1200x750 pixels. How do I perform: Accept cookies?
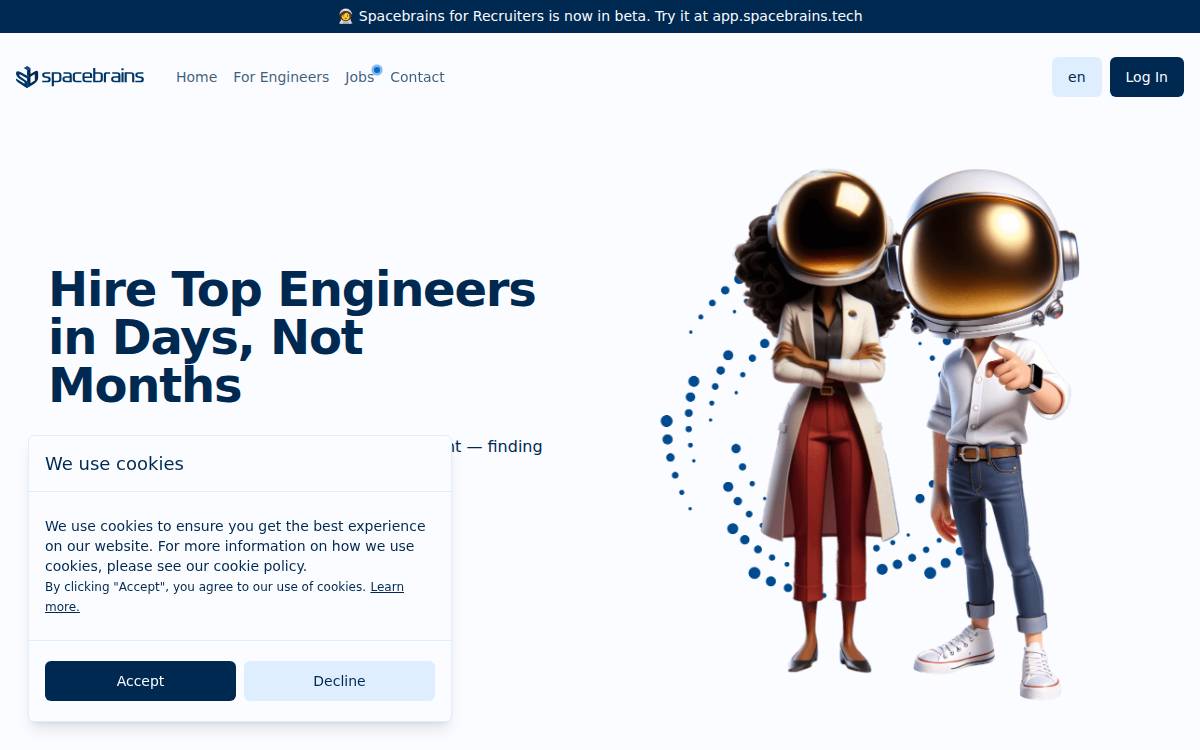pyautogui.click(x=140, y=681)
